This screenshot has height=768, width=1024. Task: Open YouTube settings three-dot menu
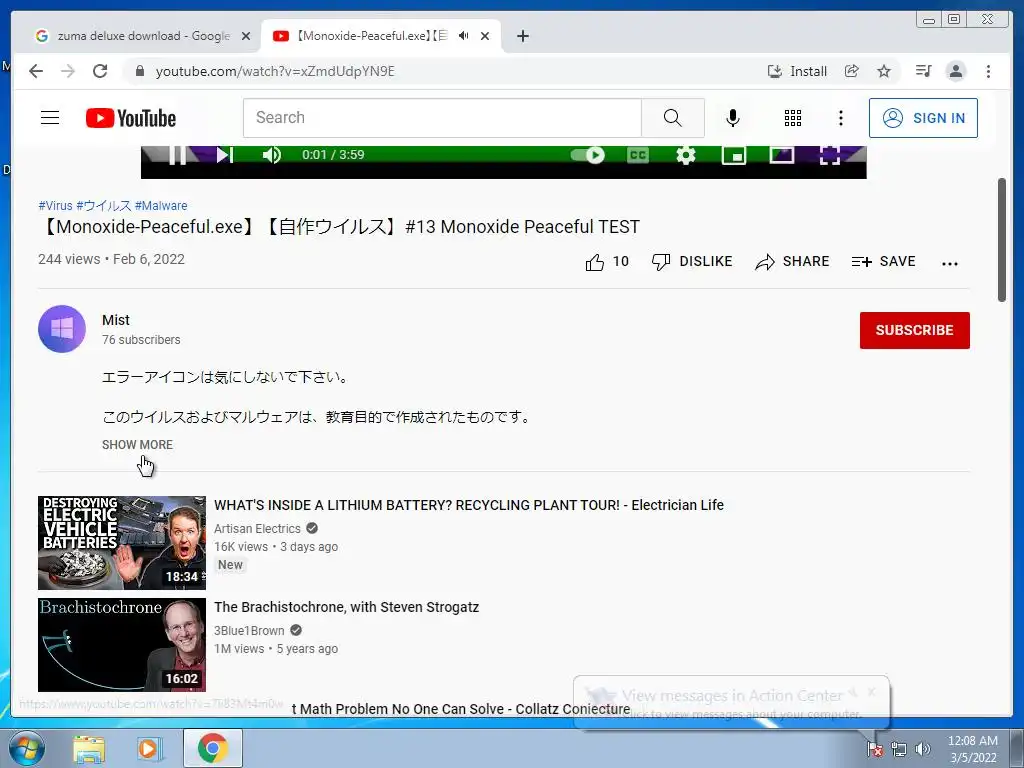pyautogui.click(x=841, y=118)
